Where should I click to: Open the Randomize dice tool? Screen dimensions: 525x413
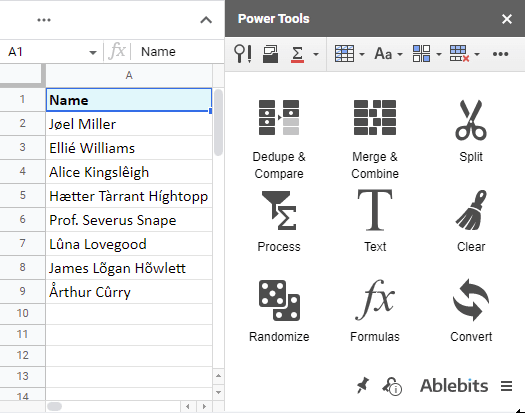tap(279, 311)
